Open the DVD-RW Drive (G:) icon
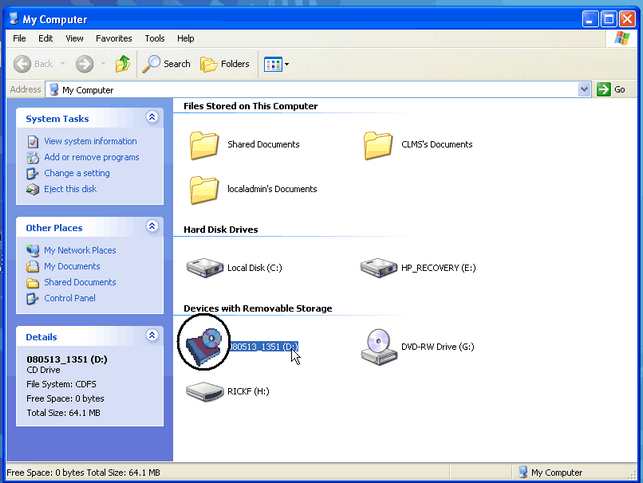643x483 pixels. pyautogui.click(x=378, y=346)
